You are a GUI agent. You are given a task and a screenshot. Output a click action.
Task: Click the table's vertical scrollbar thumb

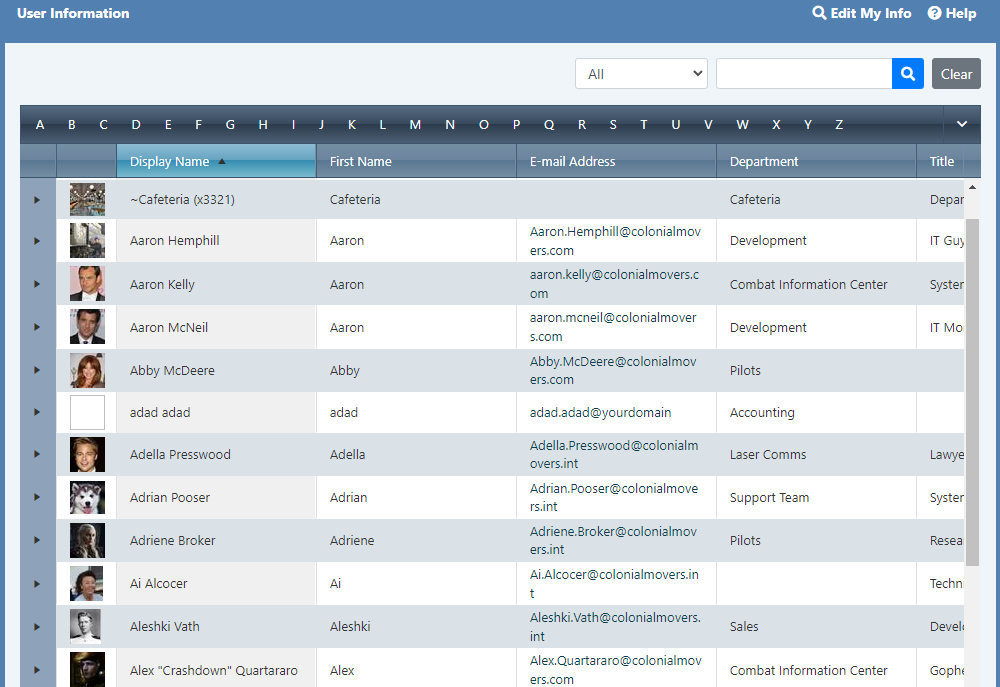point(972,392)
